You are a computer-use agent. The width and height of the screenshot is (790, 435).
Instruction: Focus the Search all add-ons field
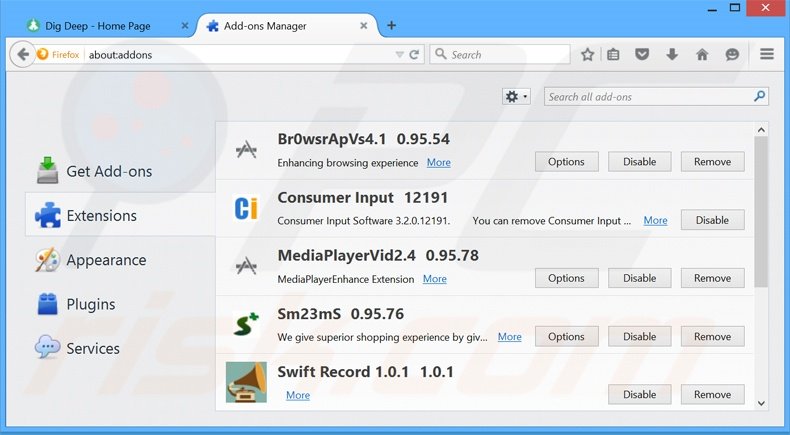click(x=656, y=97)
